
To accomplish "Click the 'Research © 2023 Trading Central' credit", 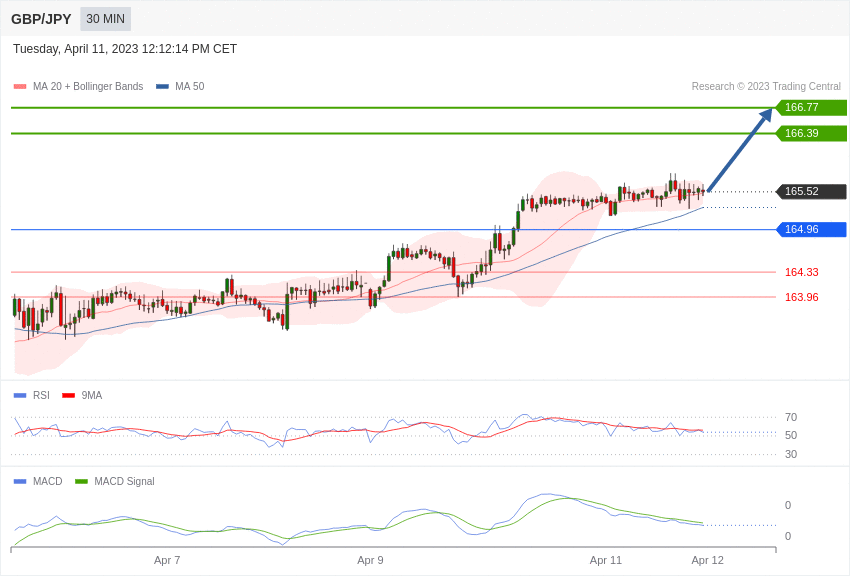I will (766, 86).
